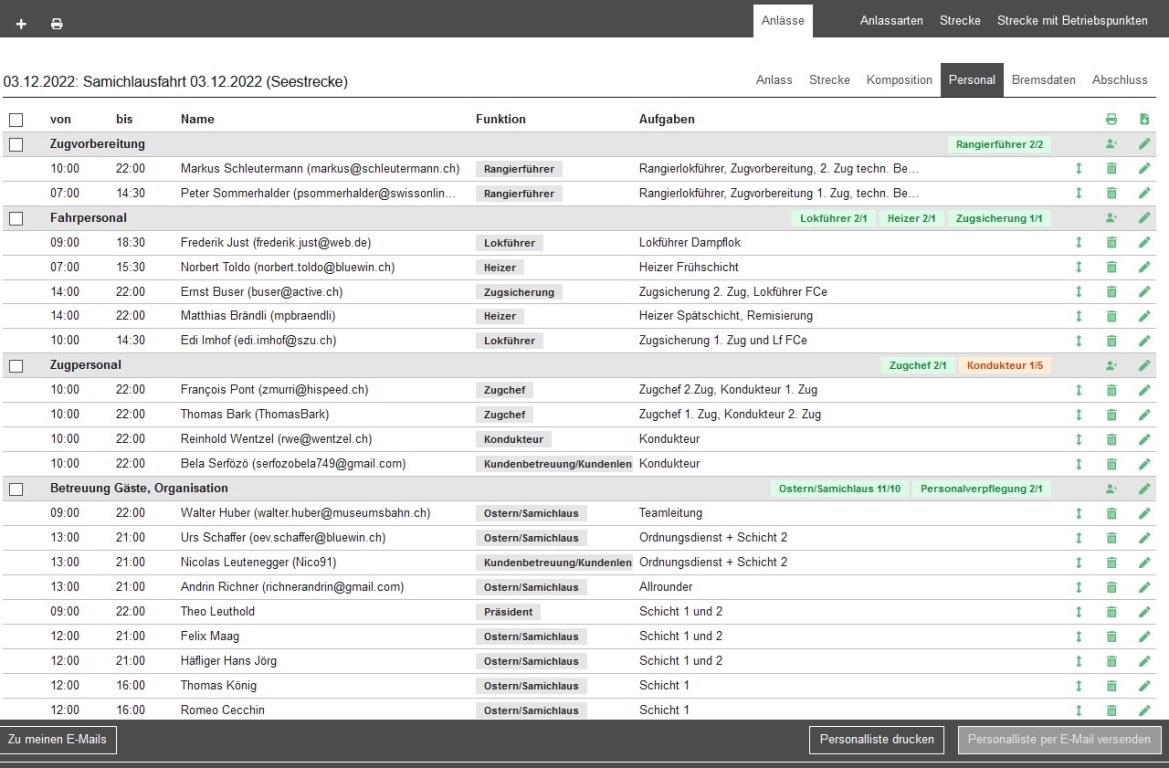Add a person to the Zugvorbereitung group
Screen dimensions: 1169x768
tap(1111, 145)
